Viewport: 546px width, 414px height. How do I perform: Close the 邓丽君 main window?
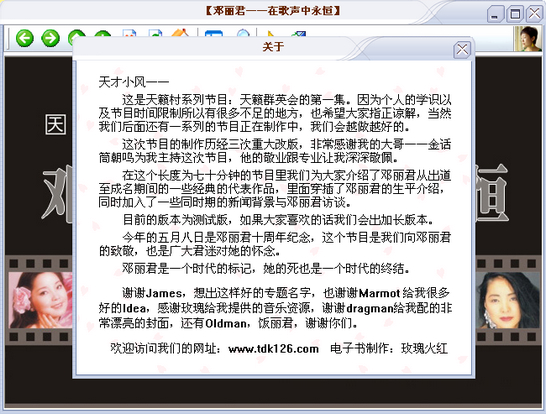(535, 14)
